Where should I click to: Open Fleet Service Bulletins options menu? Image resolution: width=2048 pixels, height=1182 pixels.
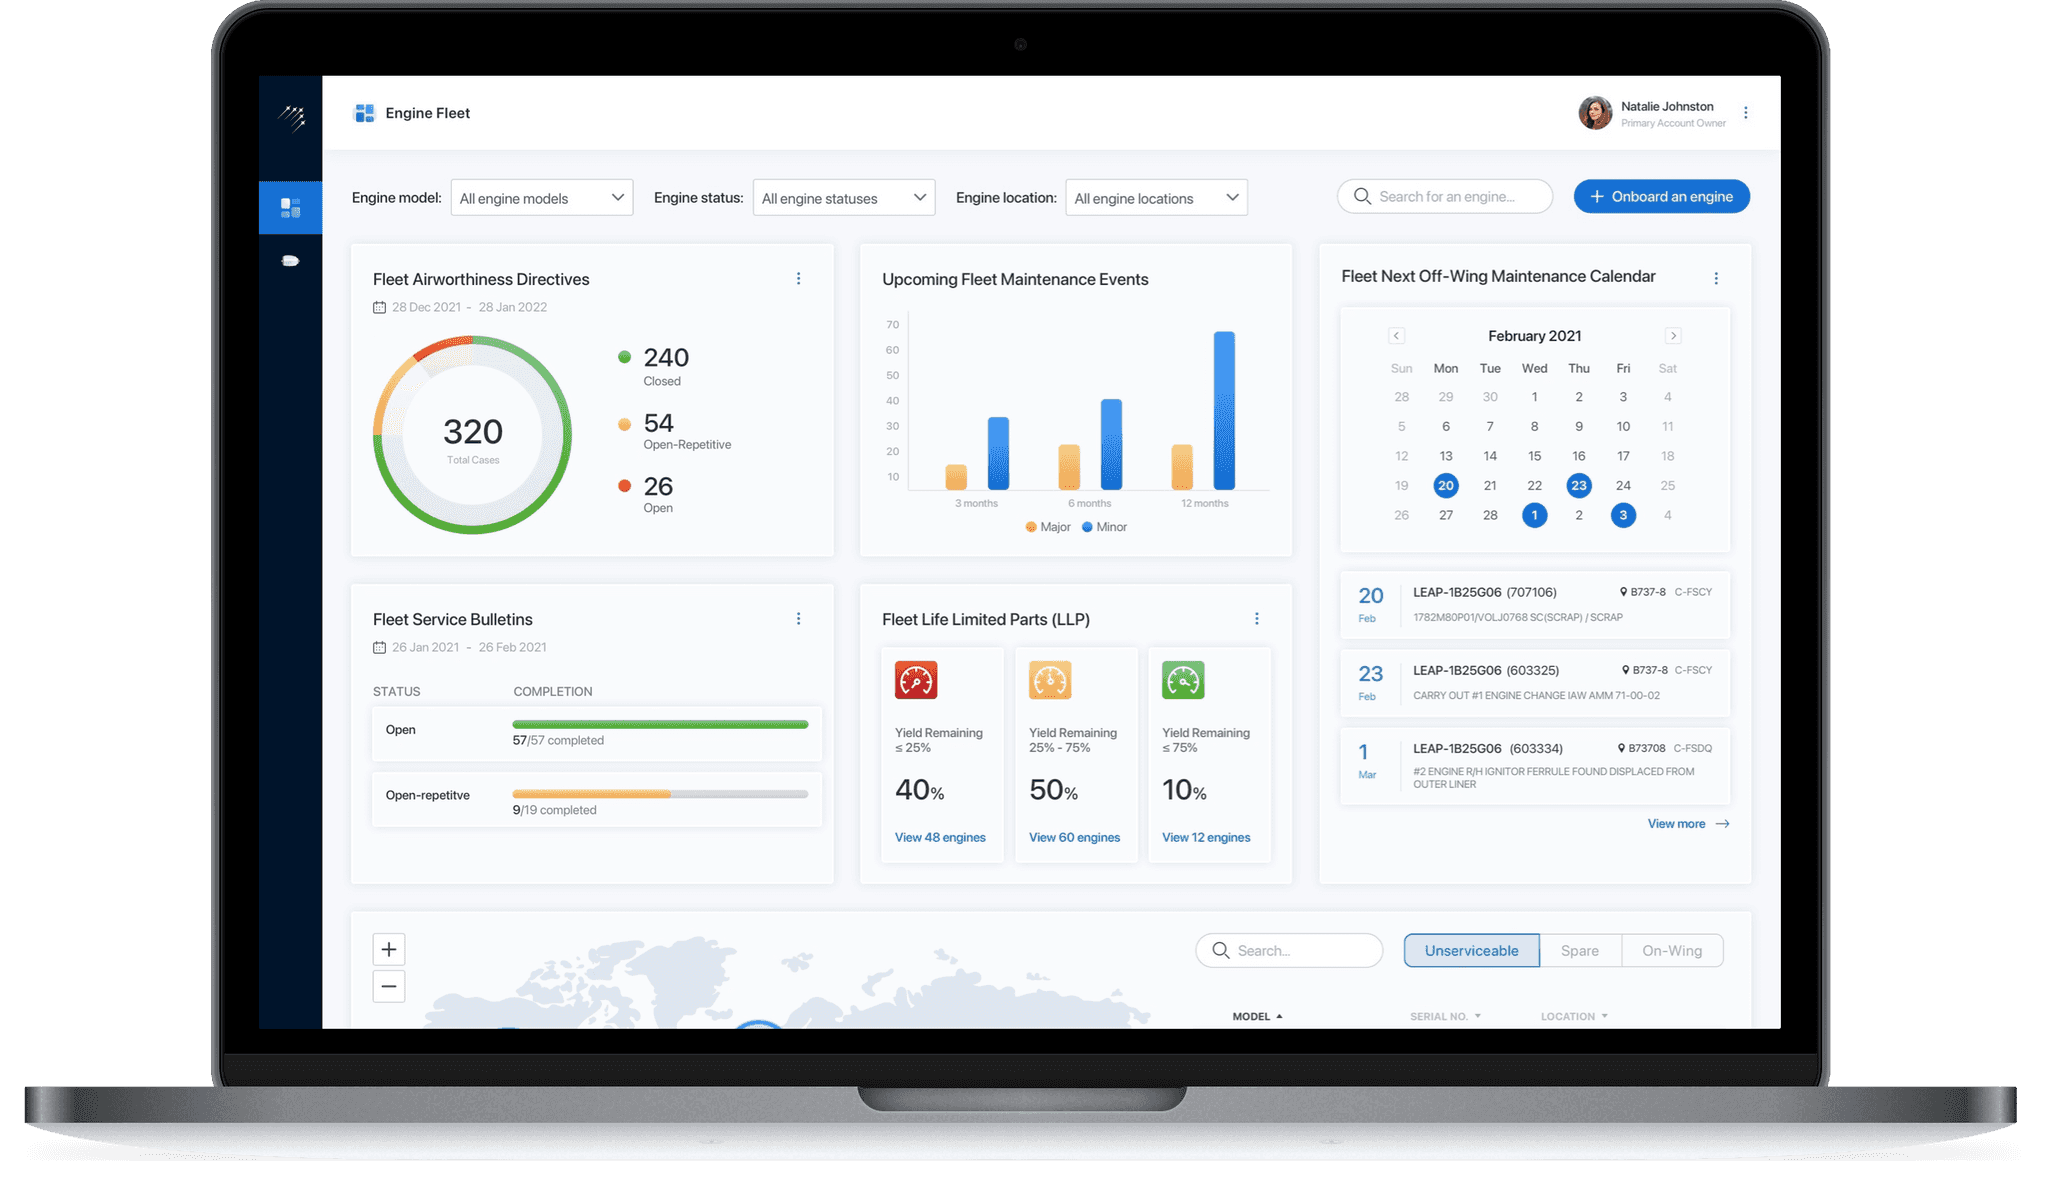tap(798, 619)
